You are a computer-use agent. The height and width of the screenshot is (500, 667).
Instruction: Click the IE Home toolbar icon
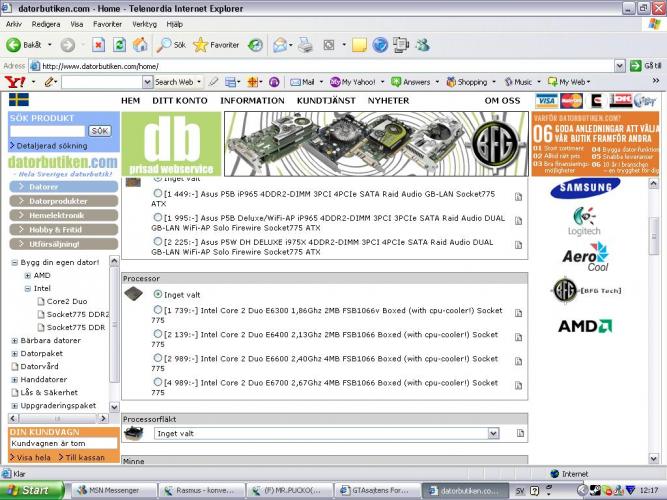click(140, 45)
